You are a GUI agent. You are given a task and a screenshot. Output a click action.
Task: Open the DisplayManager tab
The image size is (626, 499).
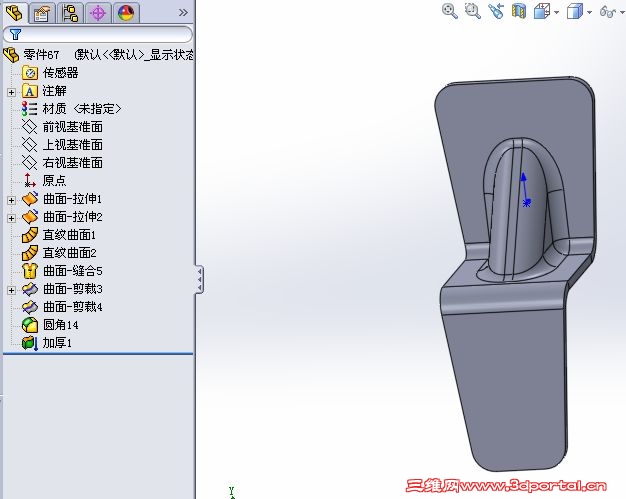point(126,13)
